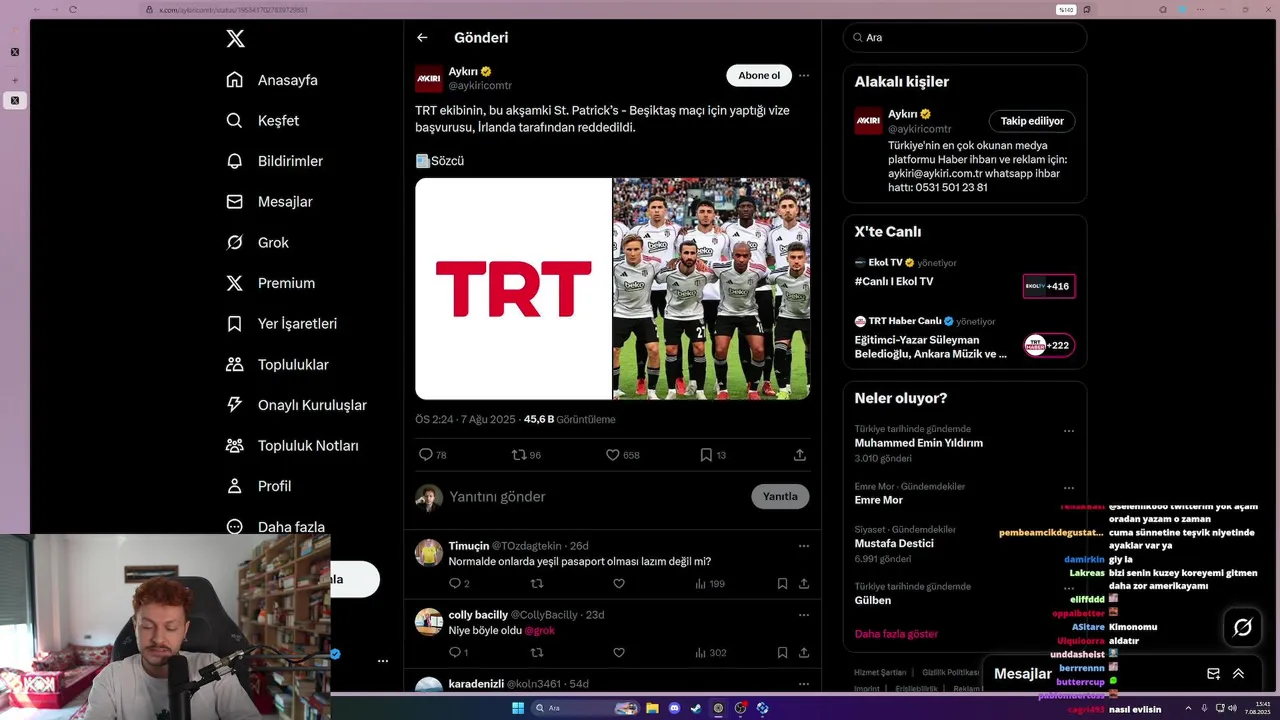
Task: Open Steam from taskbar
Action: [x=696, y=708]
